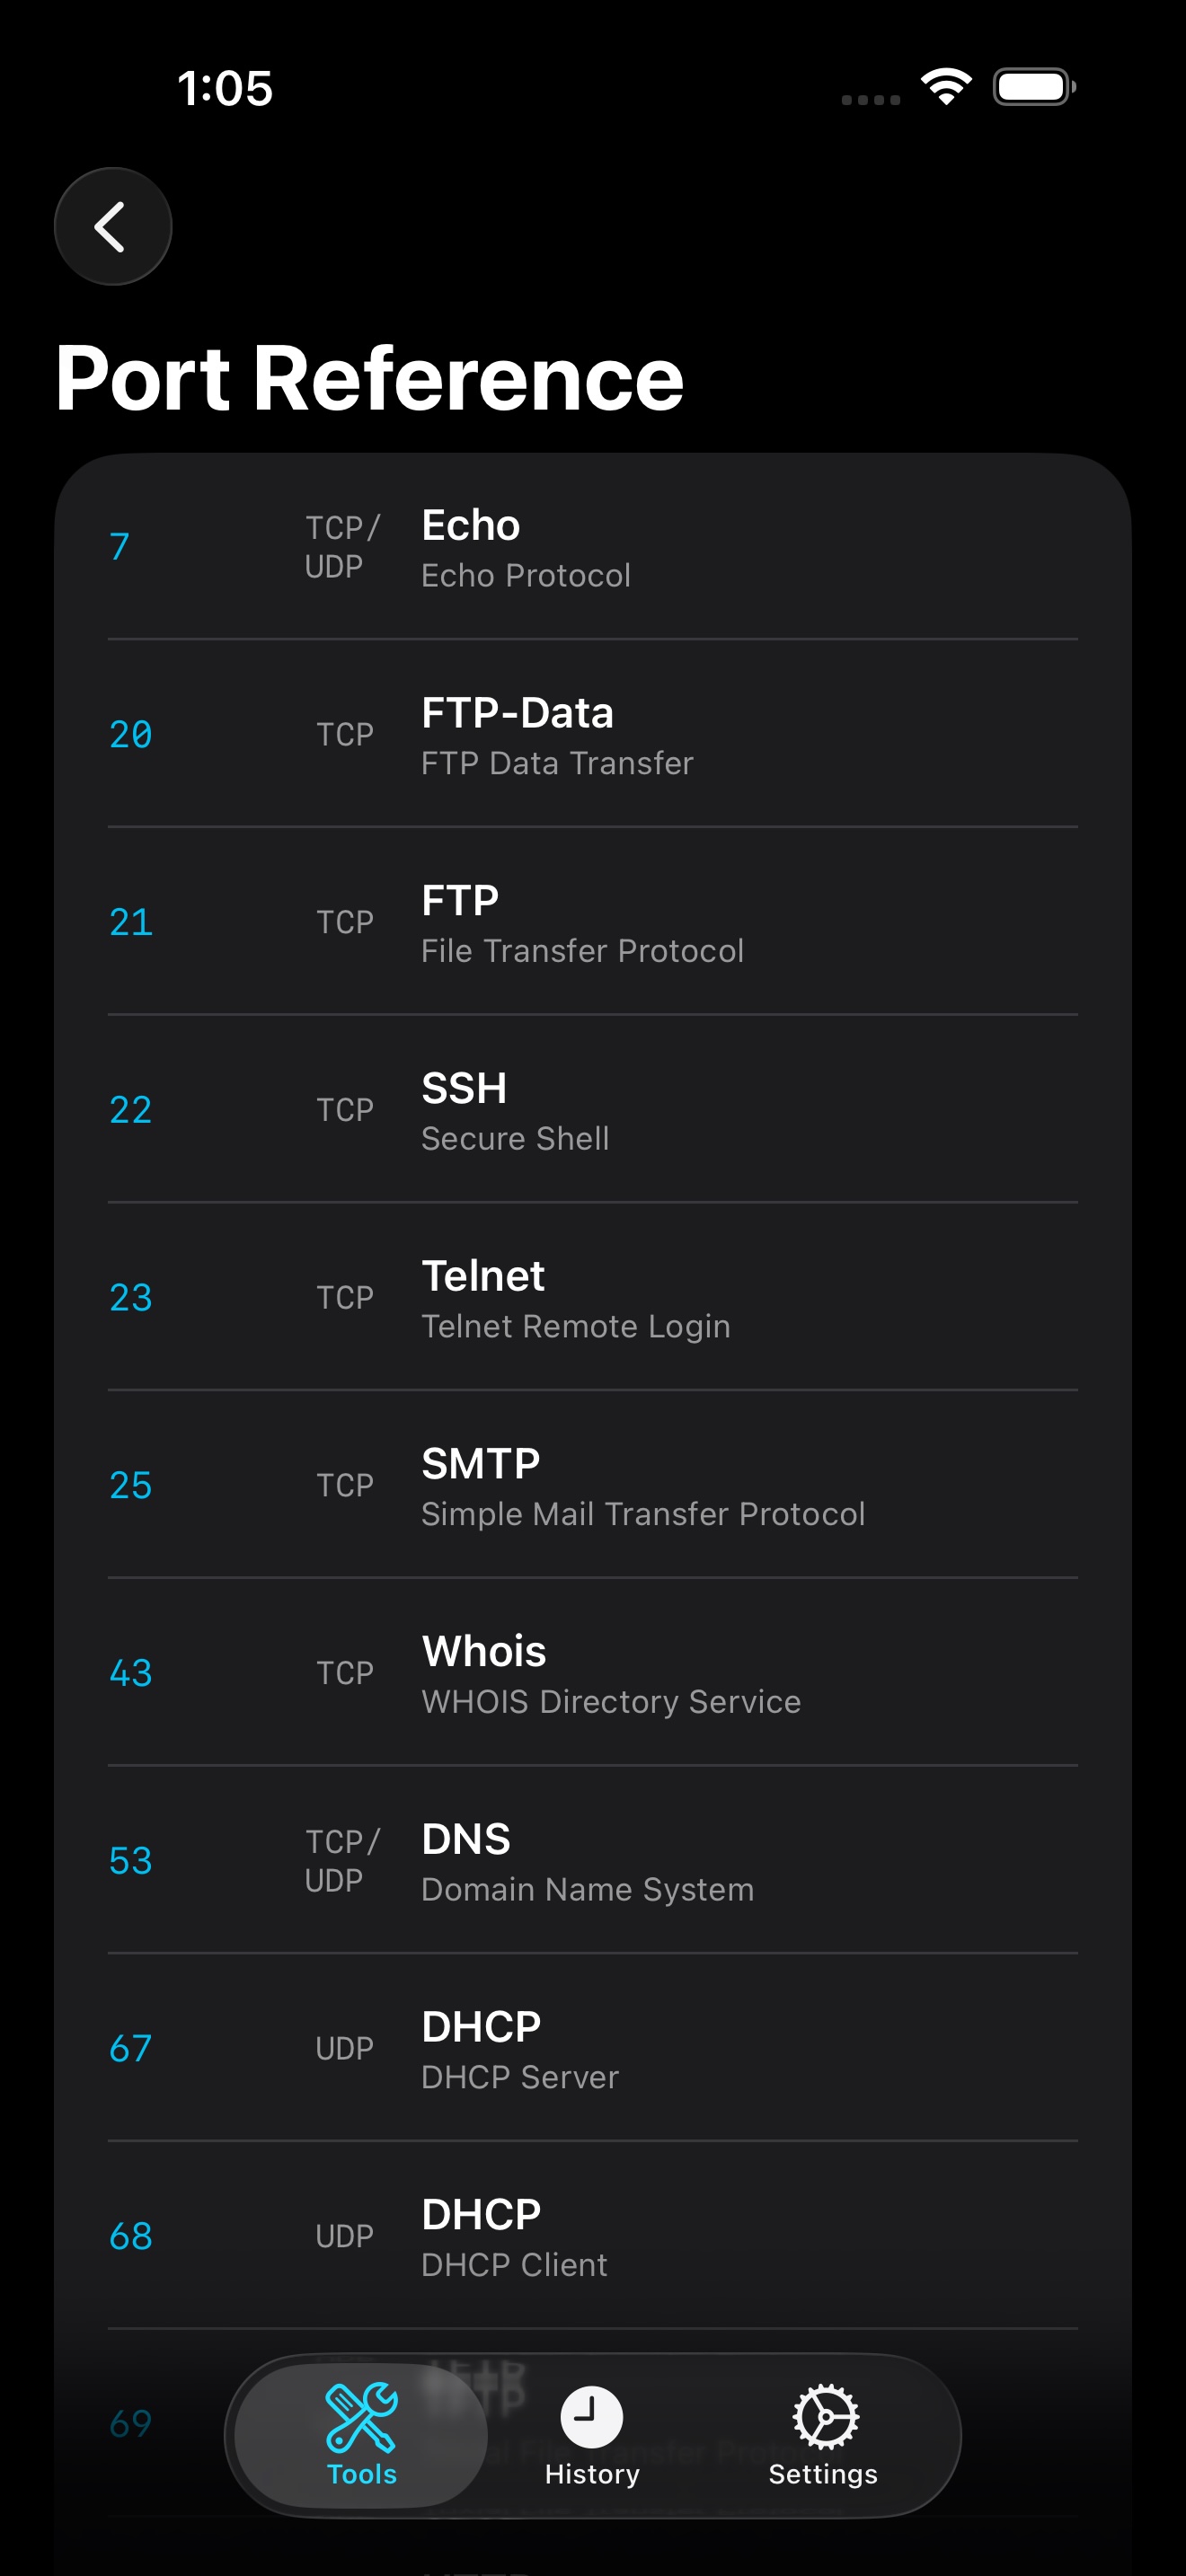The width and height of the screenshot is (1186, 2576).
Task: Select the DHCP Server port 67 row
Action: tap(592, 2049)
